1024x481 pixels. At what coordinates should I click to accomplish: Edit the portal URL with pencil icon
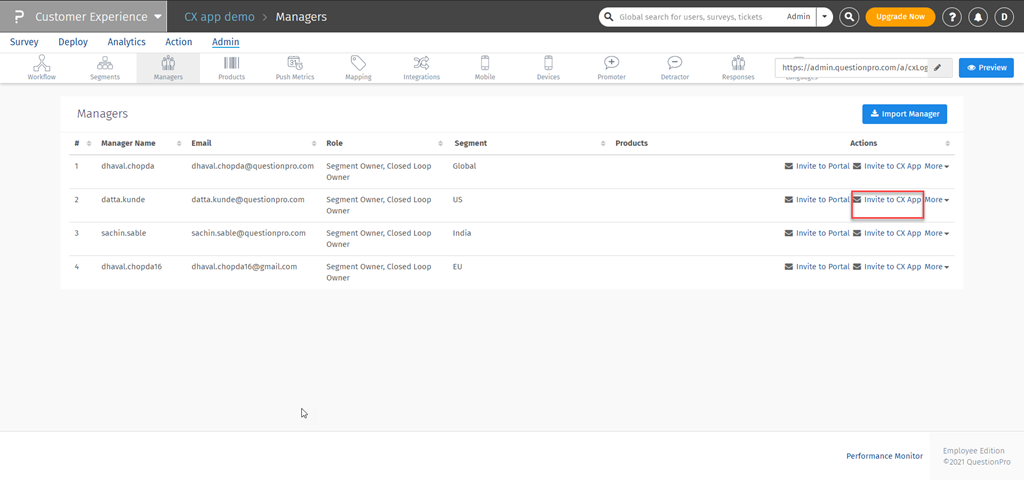(937, 67)
